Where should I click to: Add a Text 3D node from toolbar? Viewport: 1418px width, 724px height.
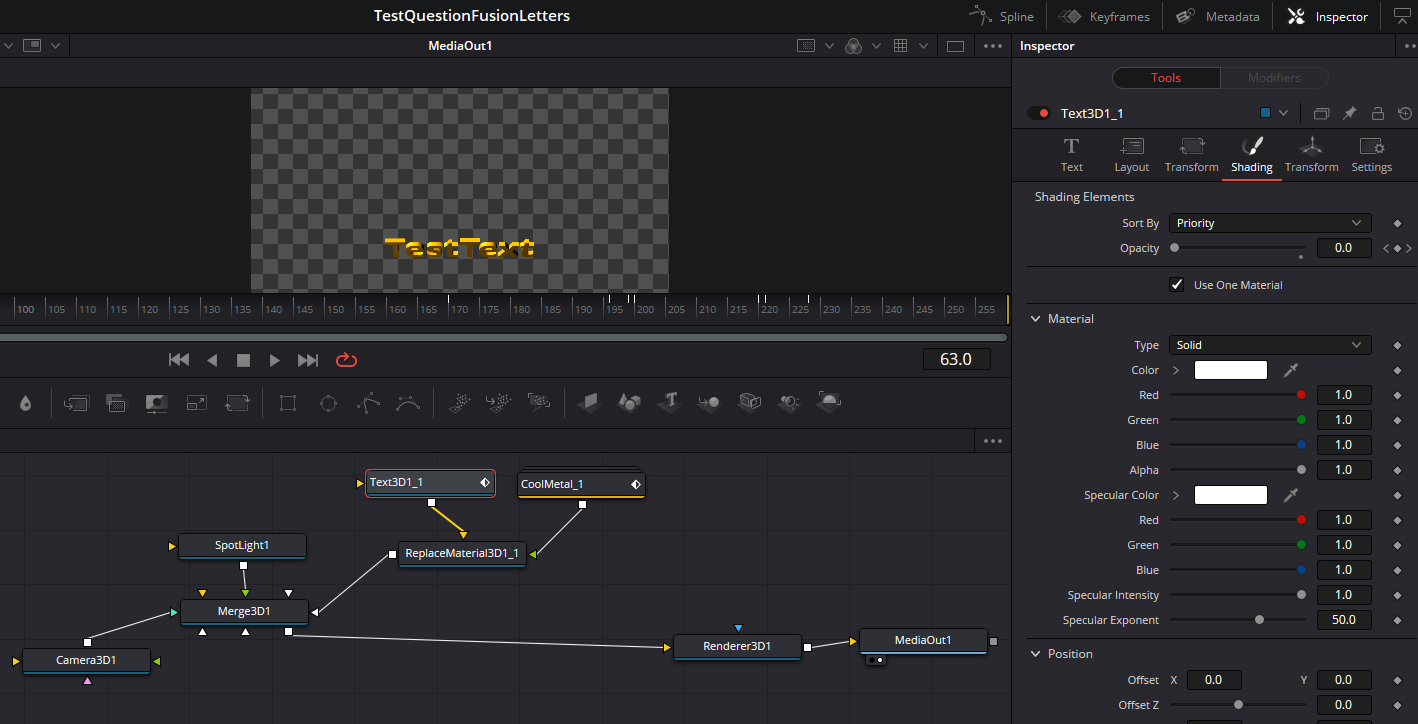pyautogui.click(x=669, y=402)
